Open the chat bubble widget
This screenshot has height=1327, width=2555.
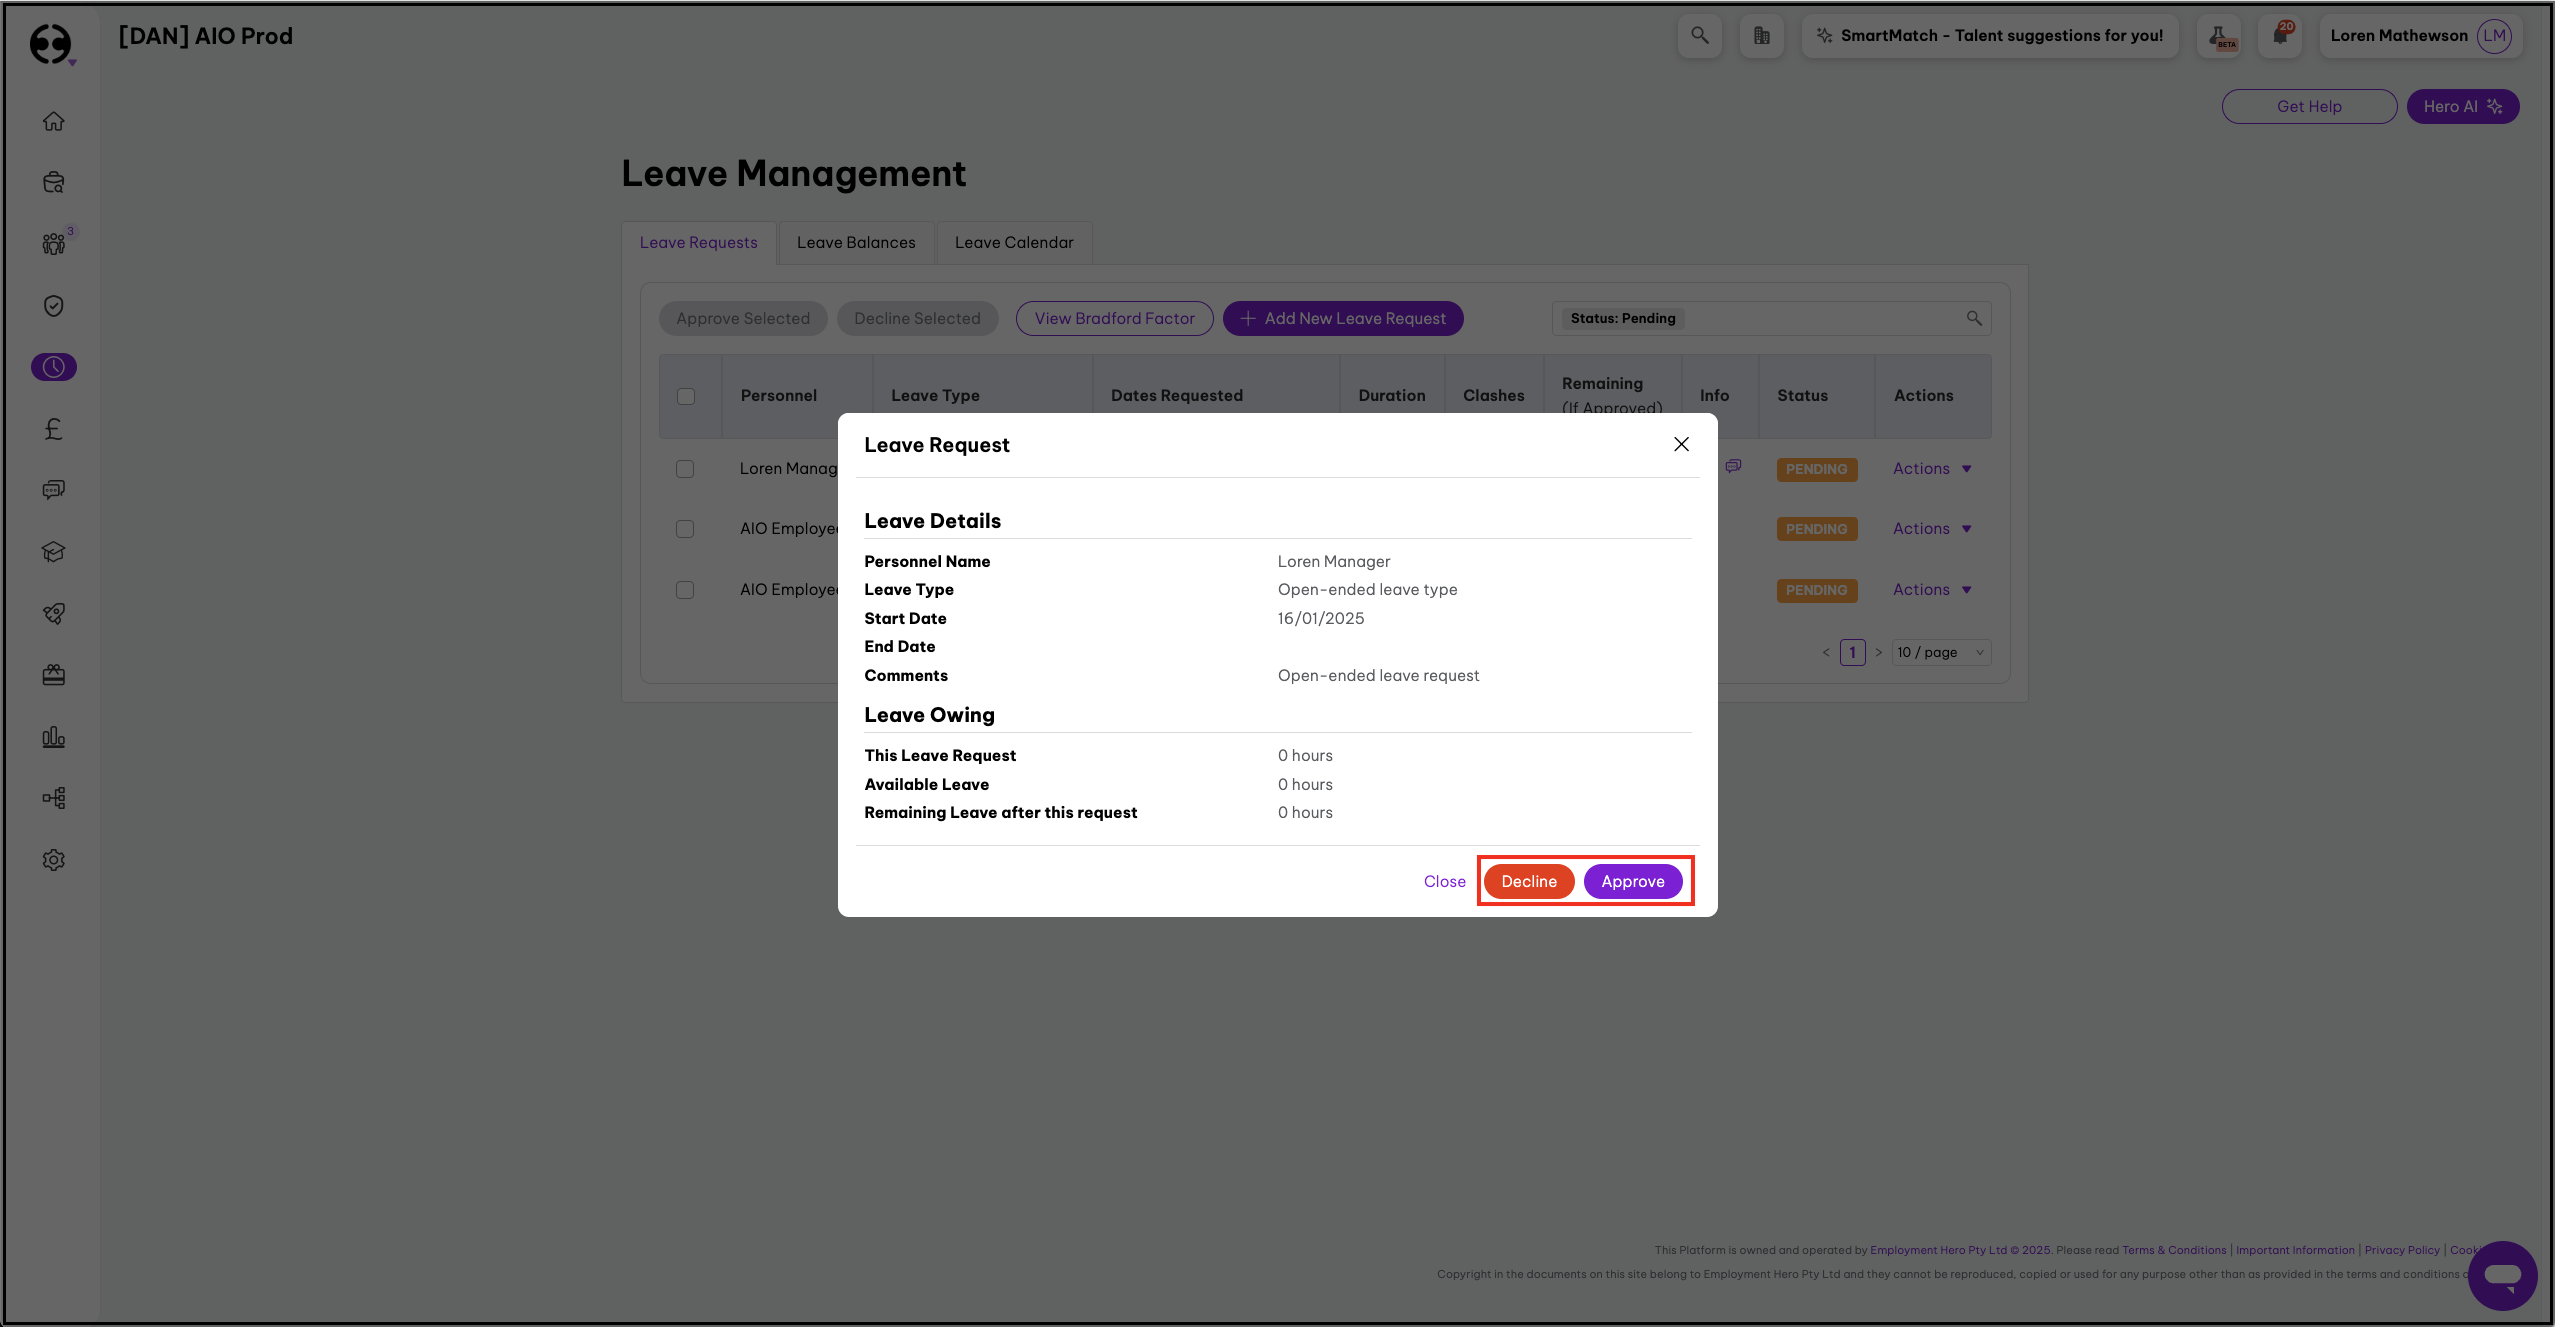pyautogui.click(x=2502, y=1275)
